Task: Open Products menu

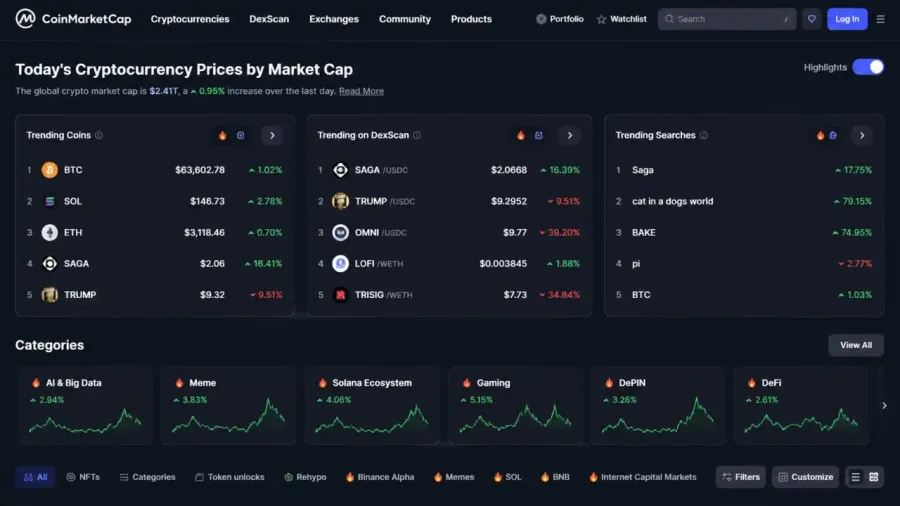Action: point(471,19)
